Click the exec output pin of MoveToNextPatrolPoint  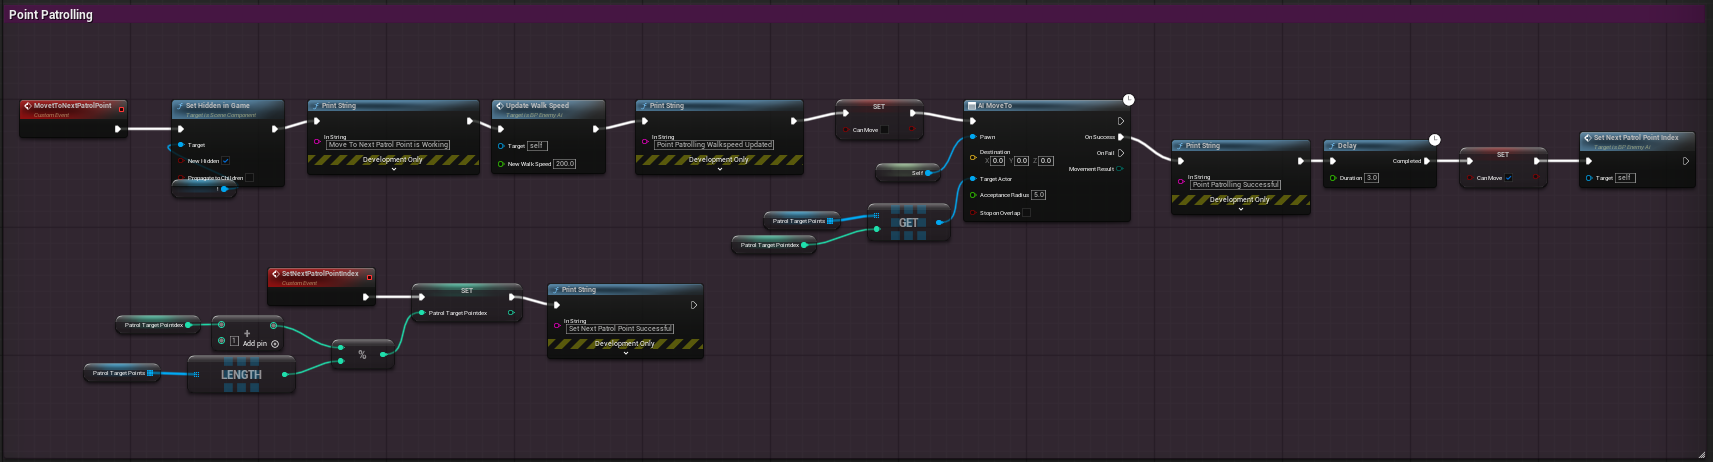pos(118,128)
